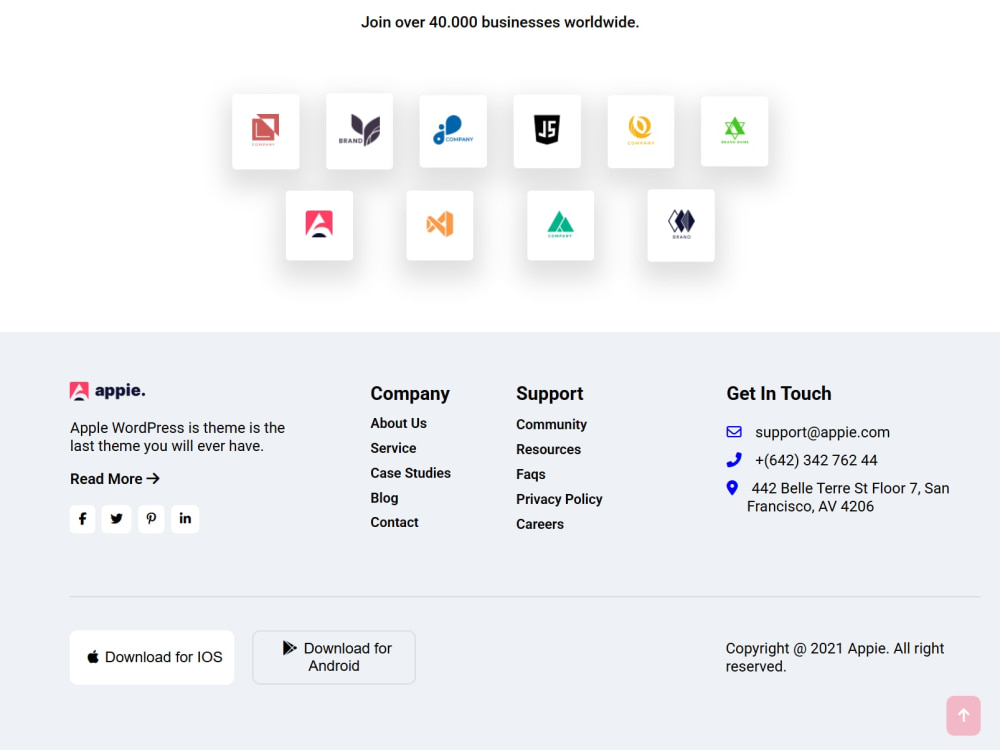The image size is (1000, 750).
Task: Click the red square company logo card
Action: (265, 131)
